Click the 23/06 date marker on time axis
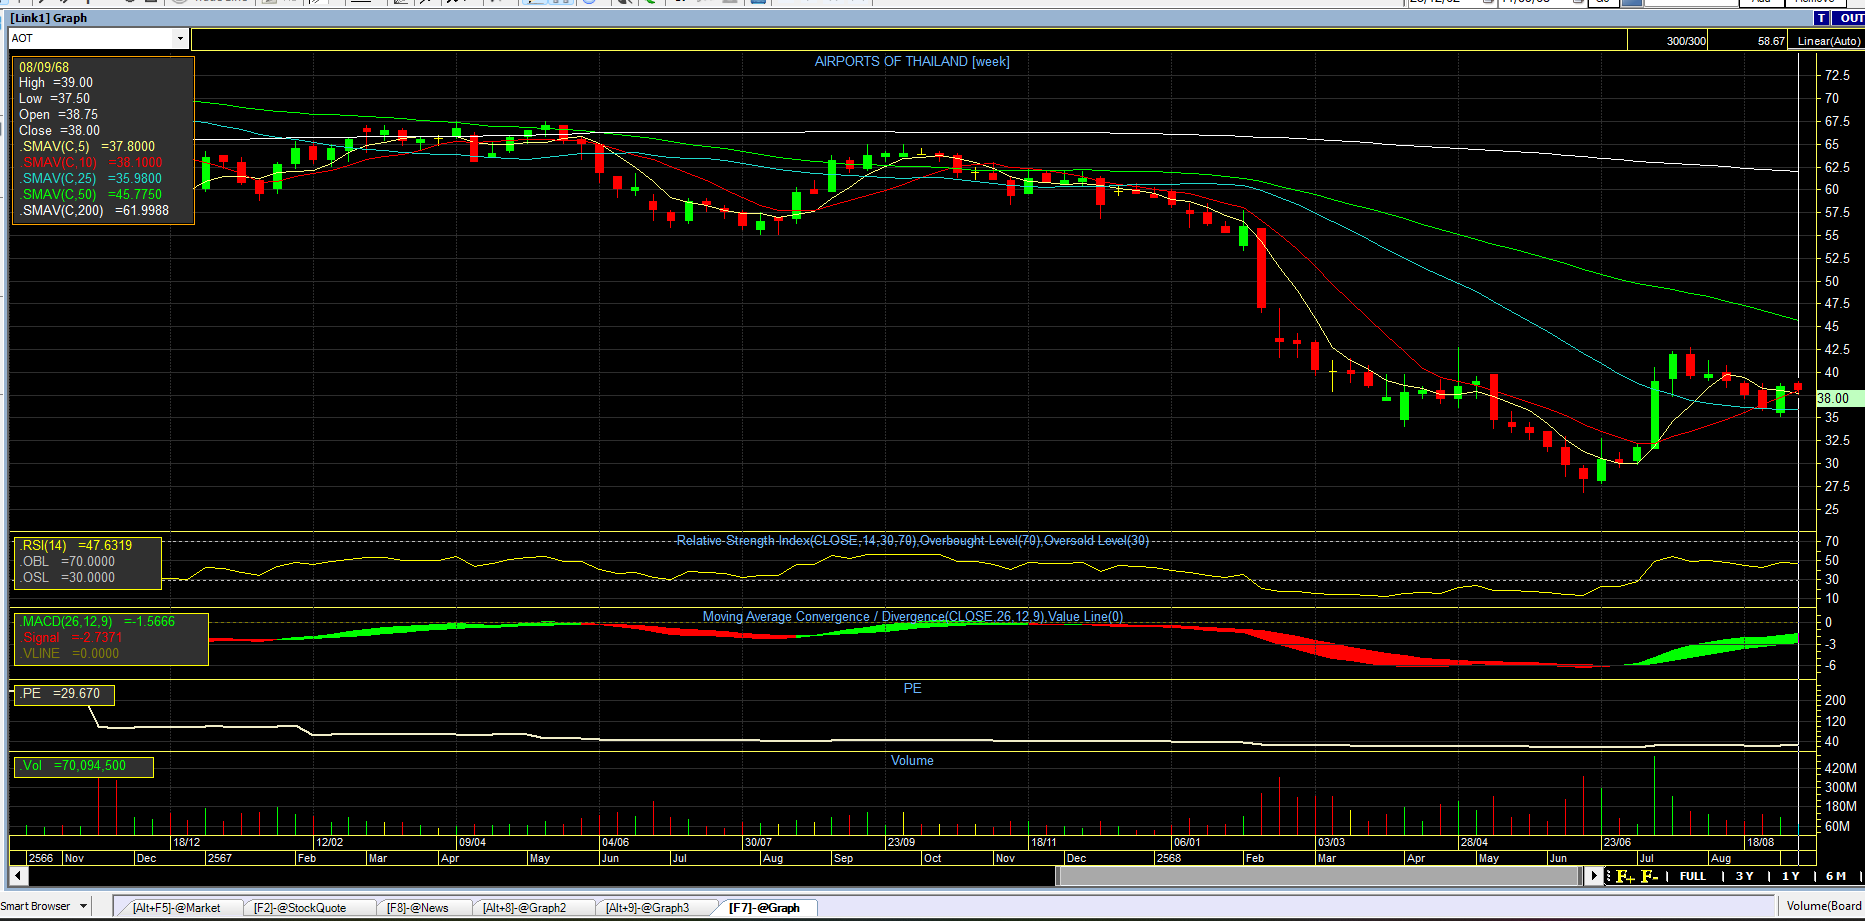 (x=1617, y=842)
